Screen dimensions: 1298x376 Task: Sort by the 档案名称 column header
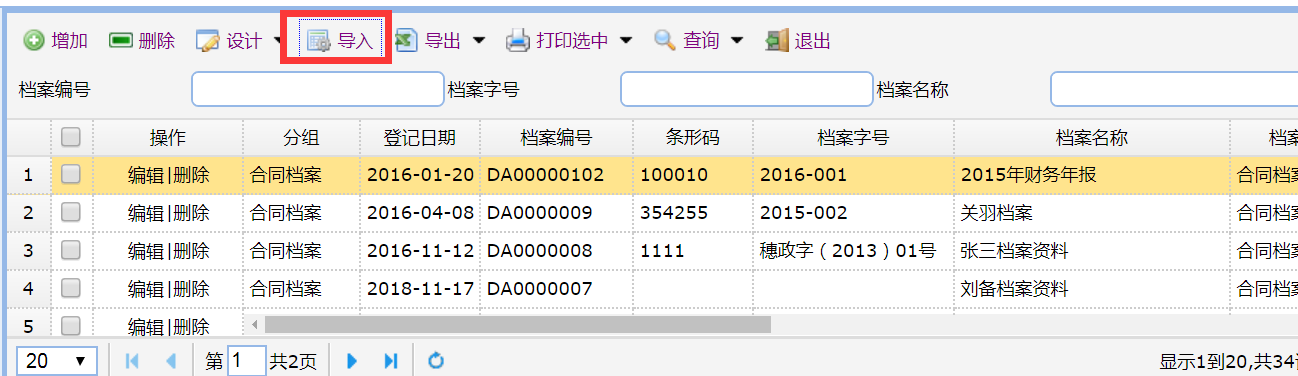click(1092, 138)
